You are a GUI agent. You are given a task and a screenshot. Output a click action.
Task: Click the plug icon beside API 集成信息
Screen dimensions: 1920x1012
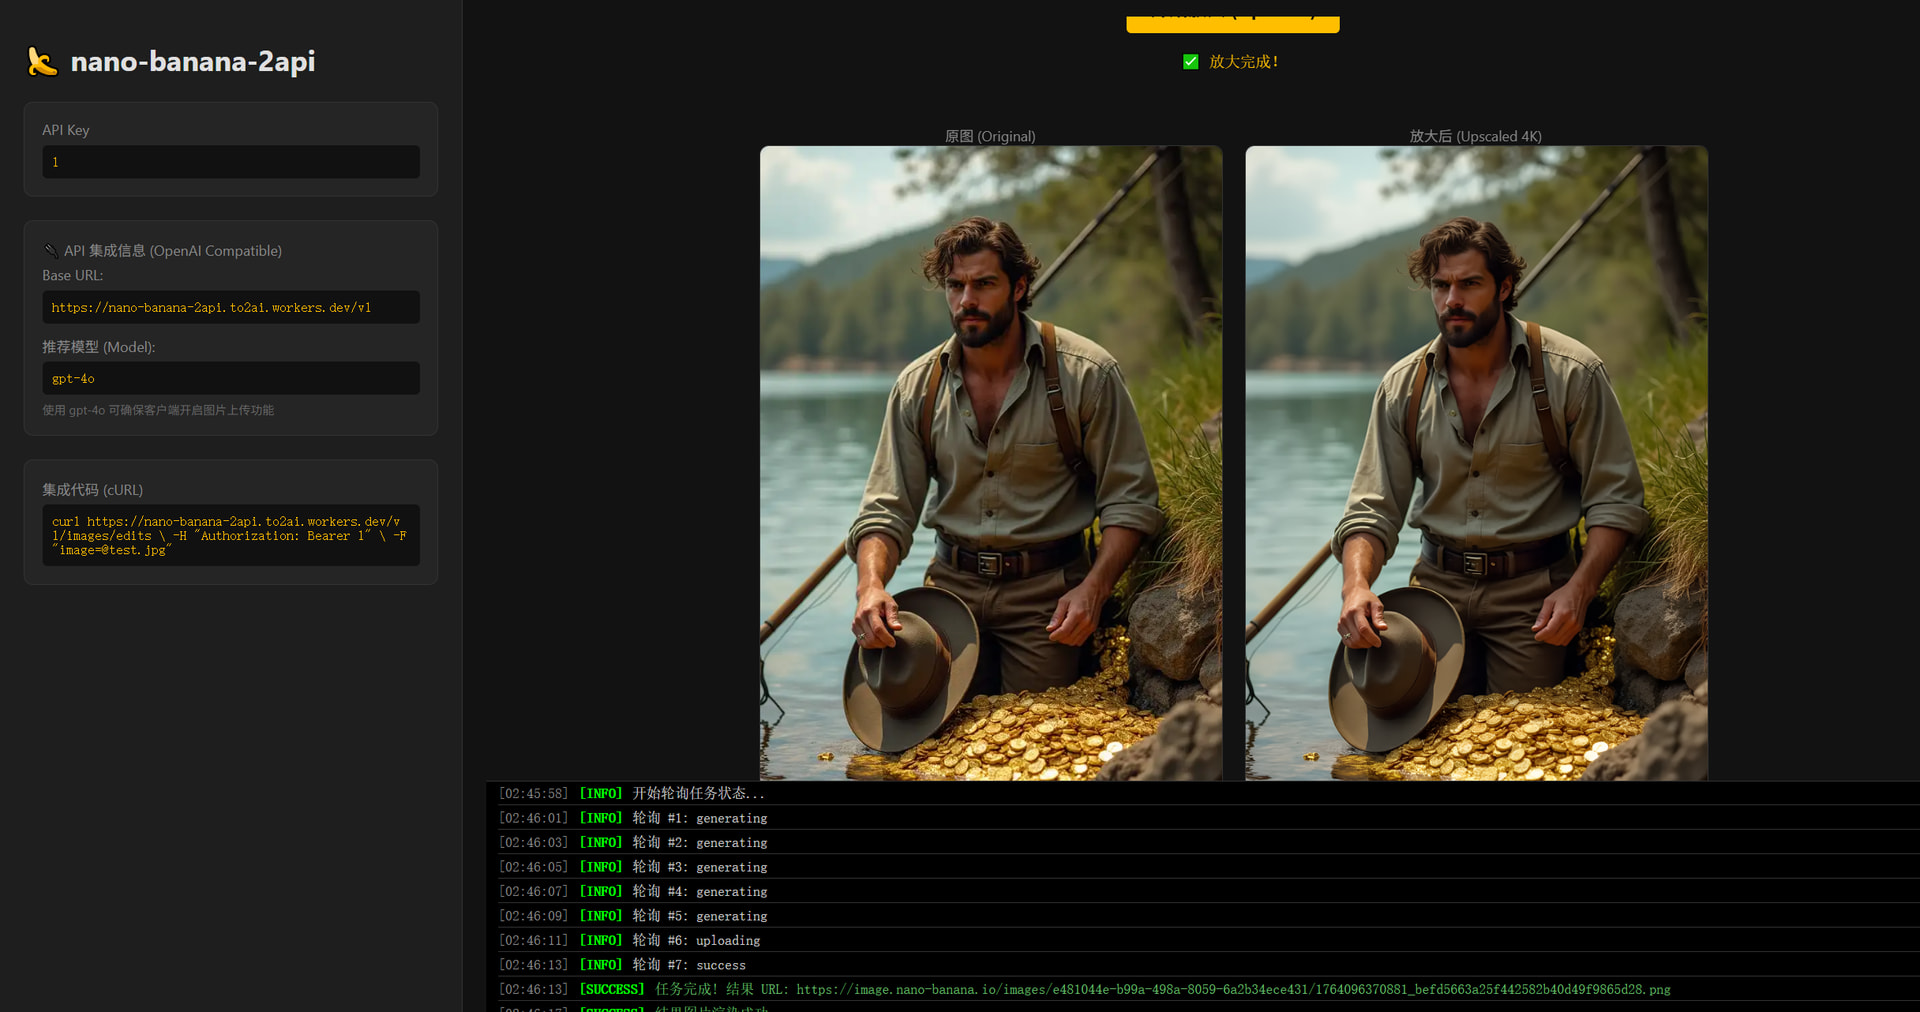click(51, 251)
